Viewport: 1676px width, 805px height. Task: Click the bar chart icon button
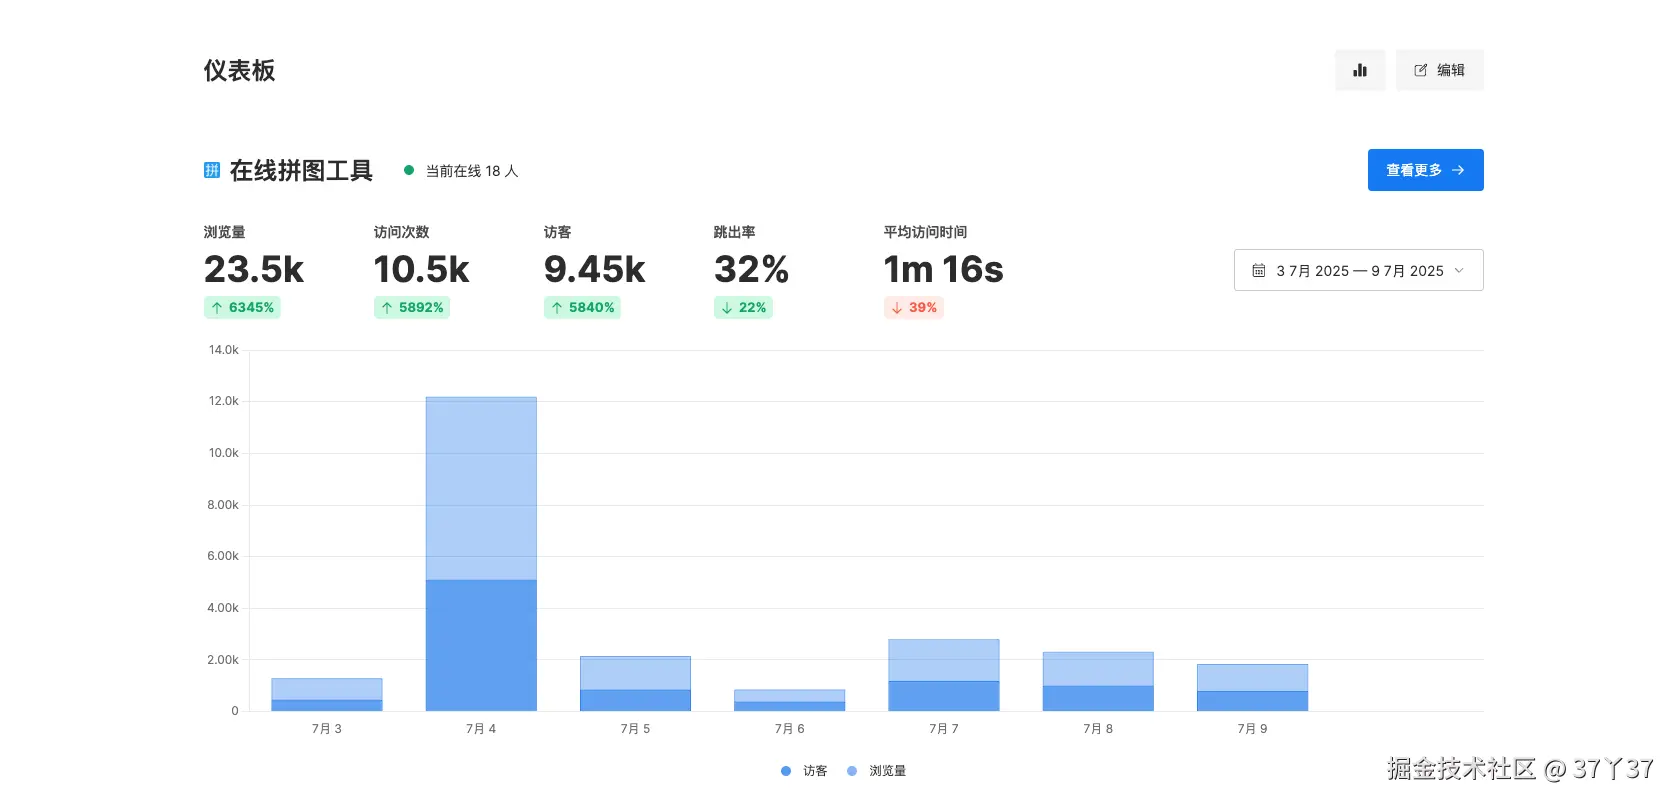pos(1360,70)
